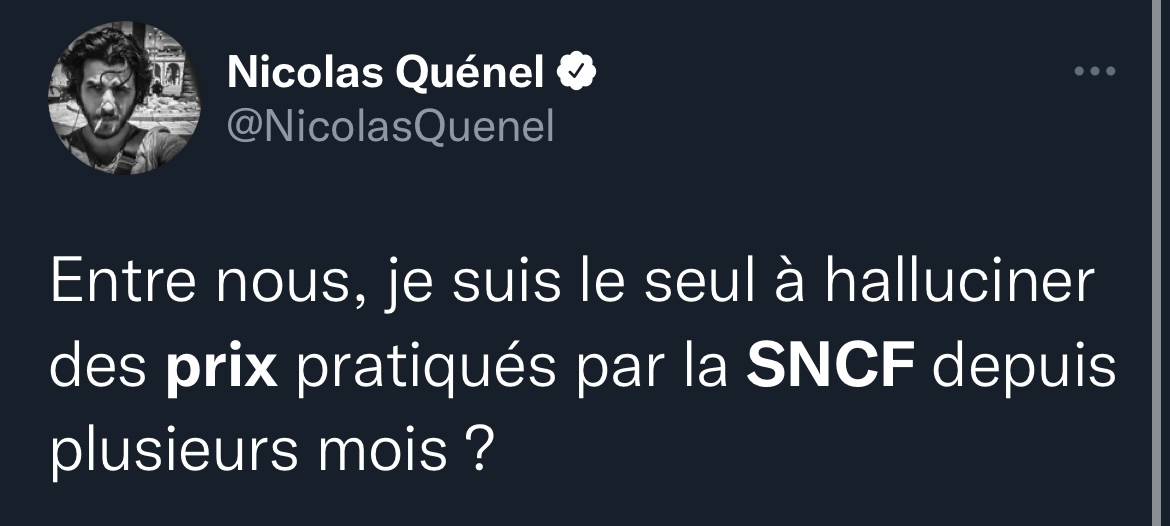Click the blue verified badge
The image size is (1170, 526).
click(580, 72)
